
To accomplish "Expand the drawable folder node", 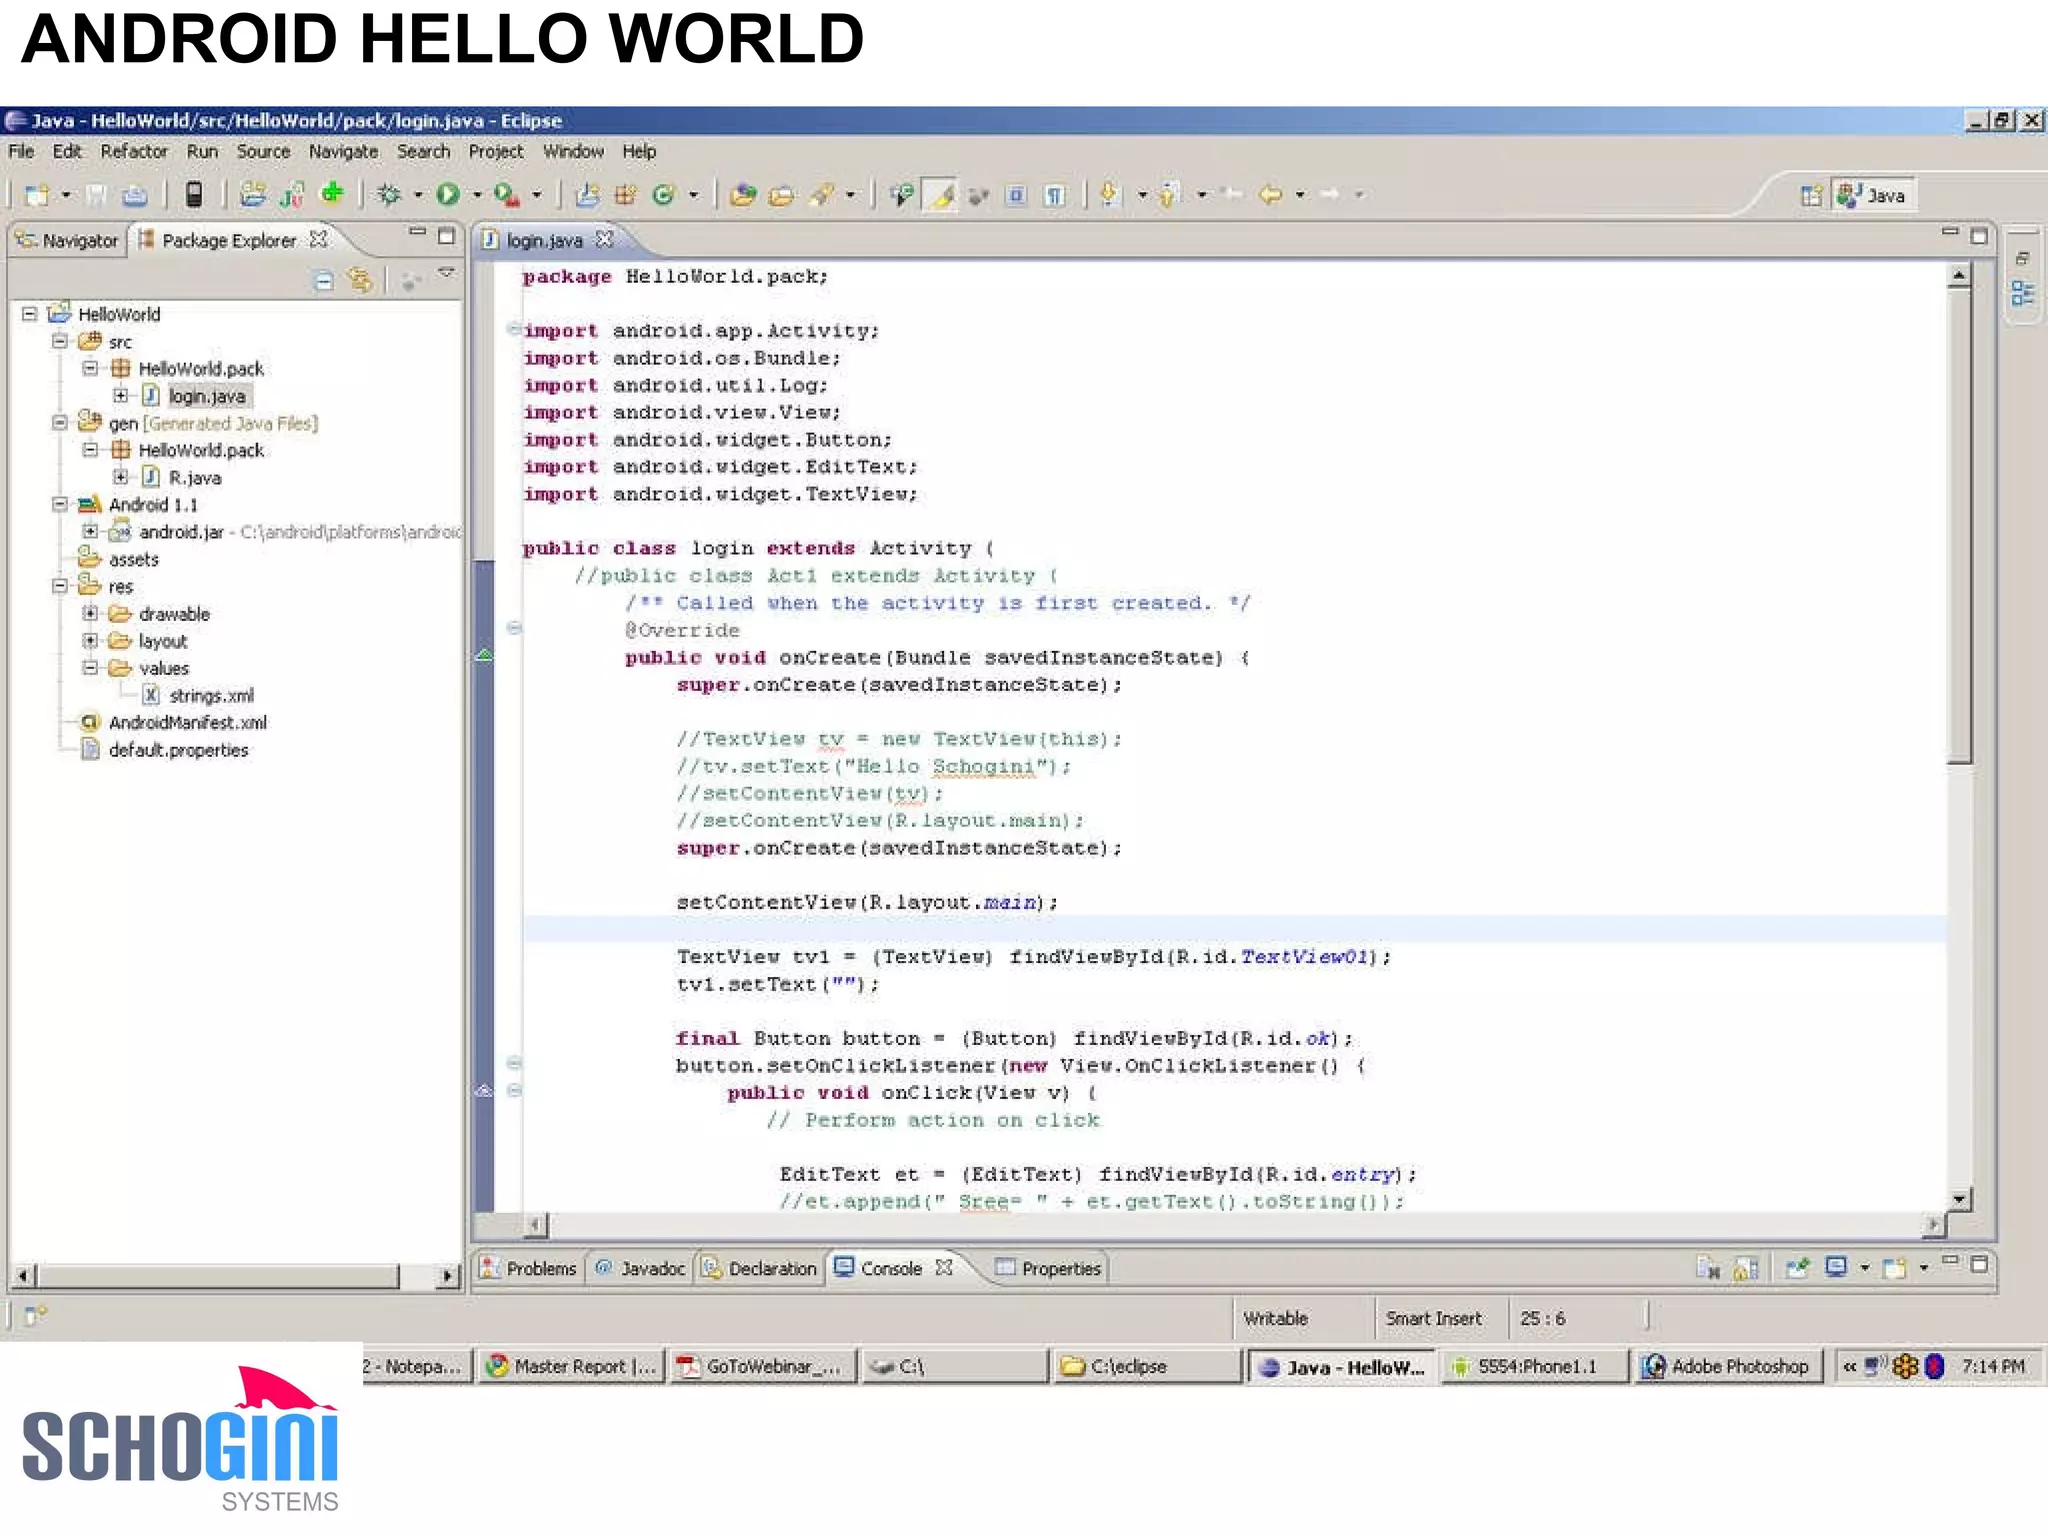I will 90,613.
